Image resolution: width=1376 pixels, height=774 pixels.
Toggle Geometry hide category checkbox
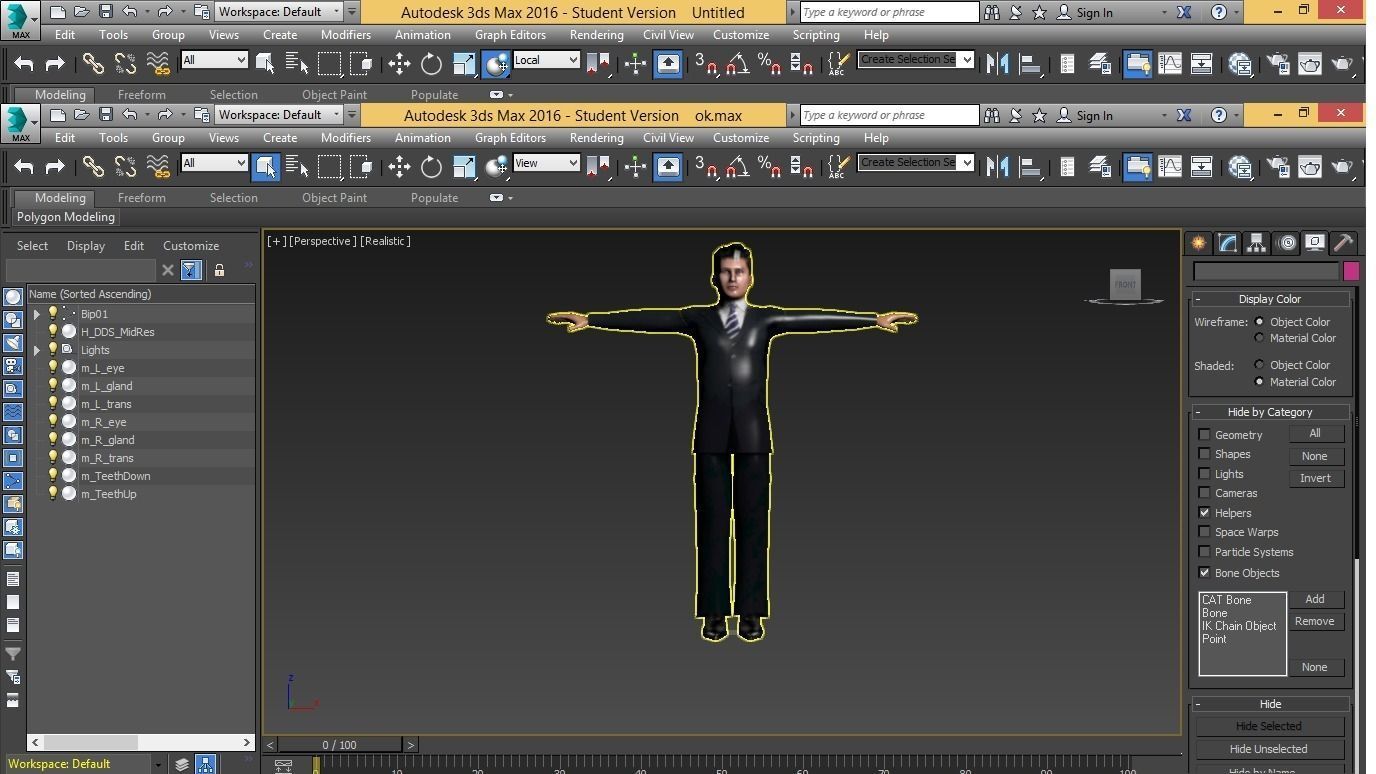coord(1204,435)
